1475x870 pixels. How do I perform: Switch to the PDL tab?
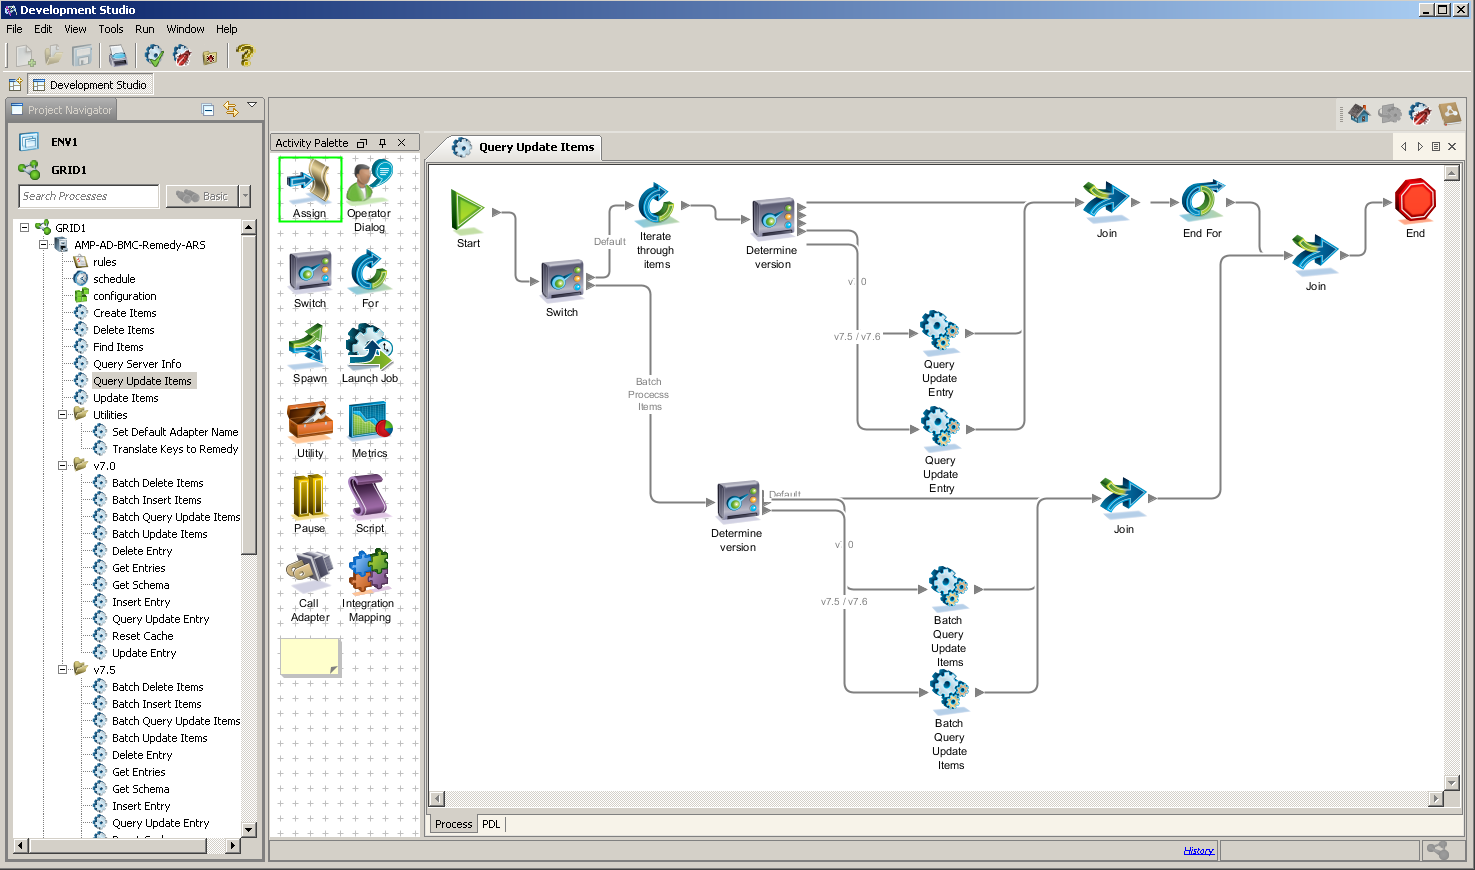point(491,824)
